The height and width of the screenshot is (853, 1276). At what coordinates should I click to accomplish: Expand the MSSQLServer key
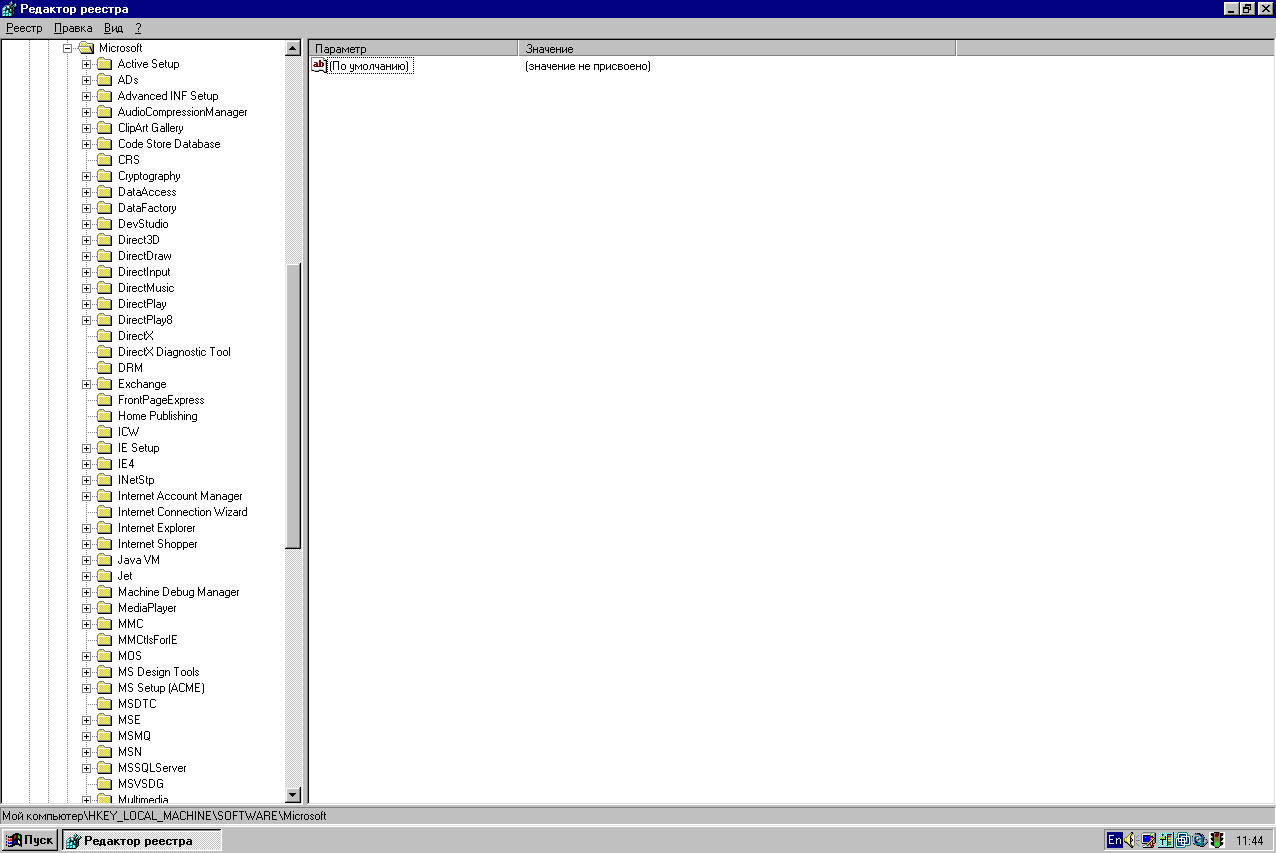coord(87,768)
